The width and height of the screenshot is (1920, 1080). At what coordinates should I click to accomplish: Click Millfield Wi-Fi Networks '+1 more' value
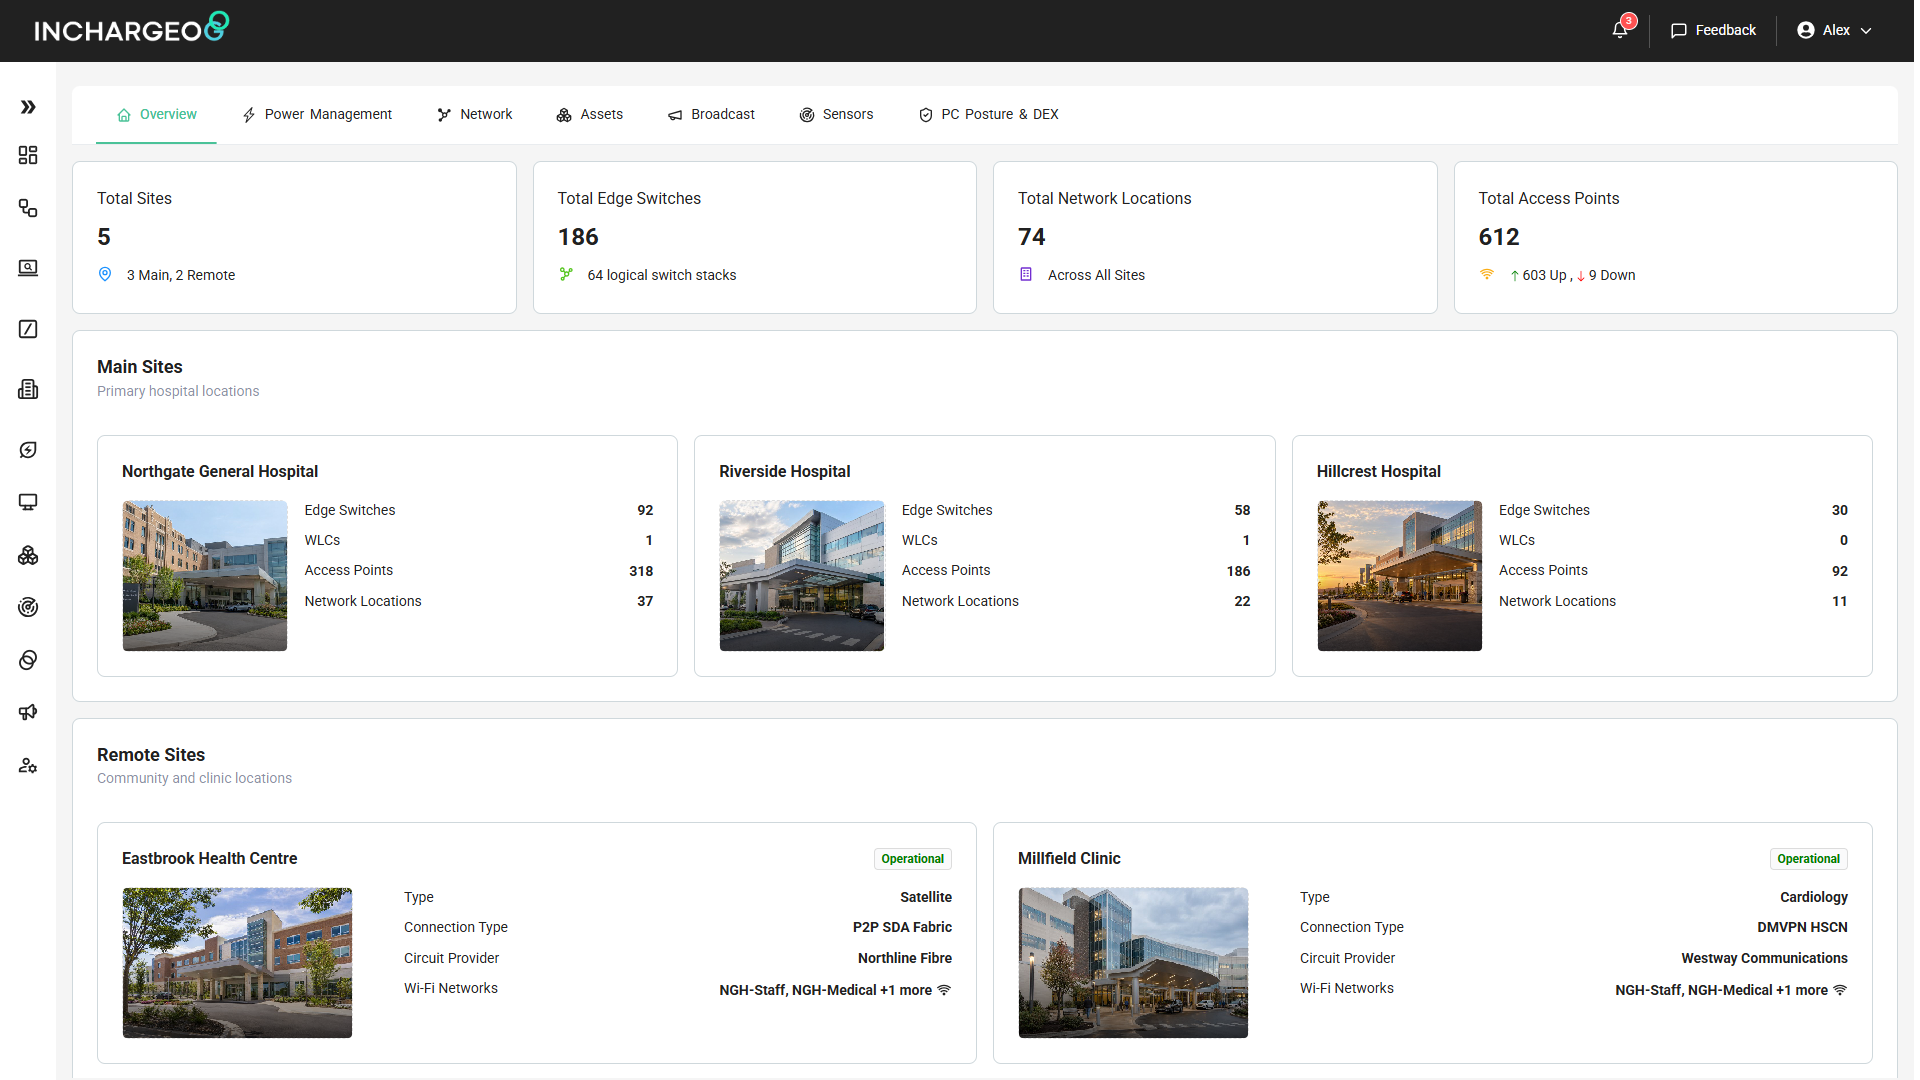pos(1731,990)
